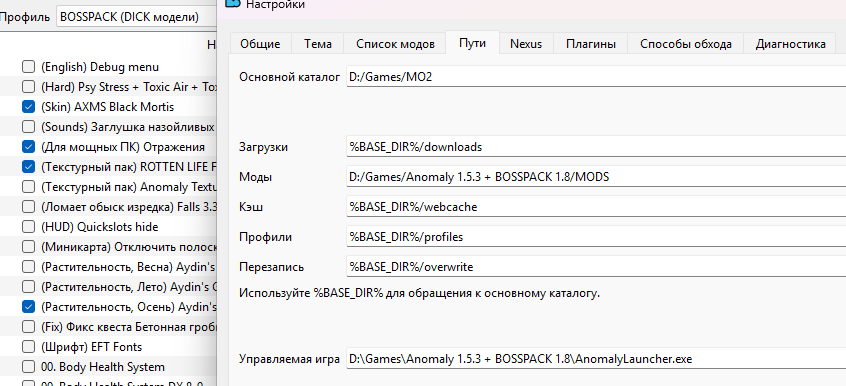Enable (Шрифт) EFT Fonts checkbox
Screen dimensions: 846x386
click(x=28, y=347)
